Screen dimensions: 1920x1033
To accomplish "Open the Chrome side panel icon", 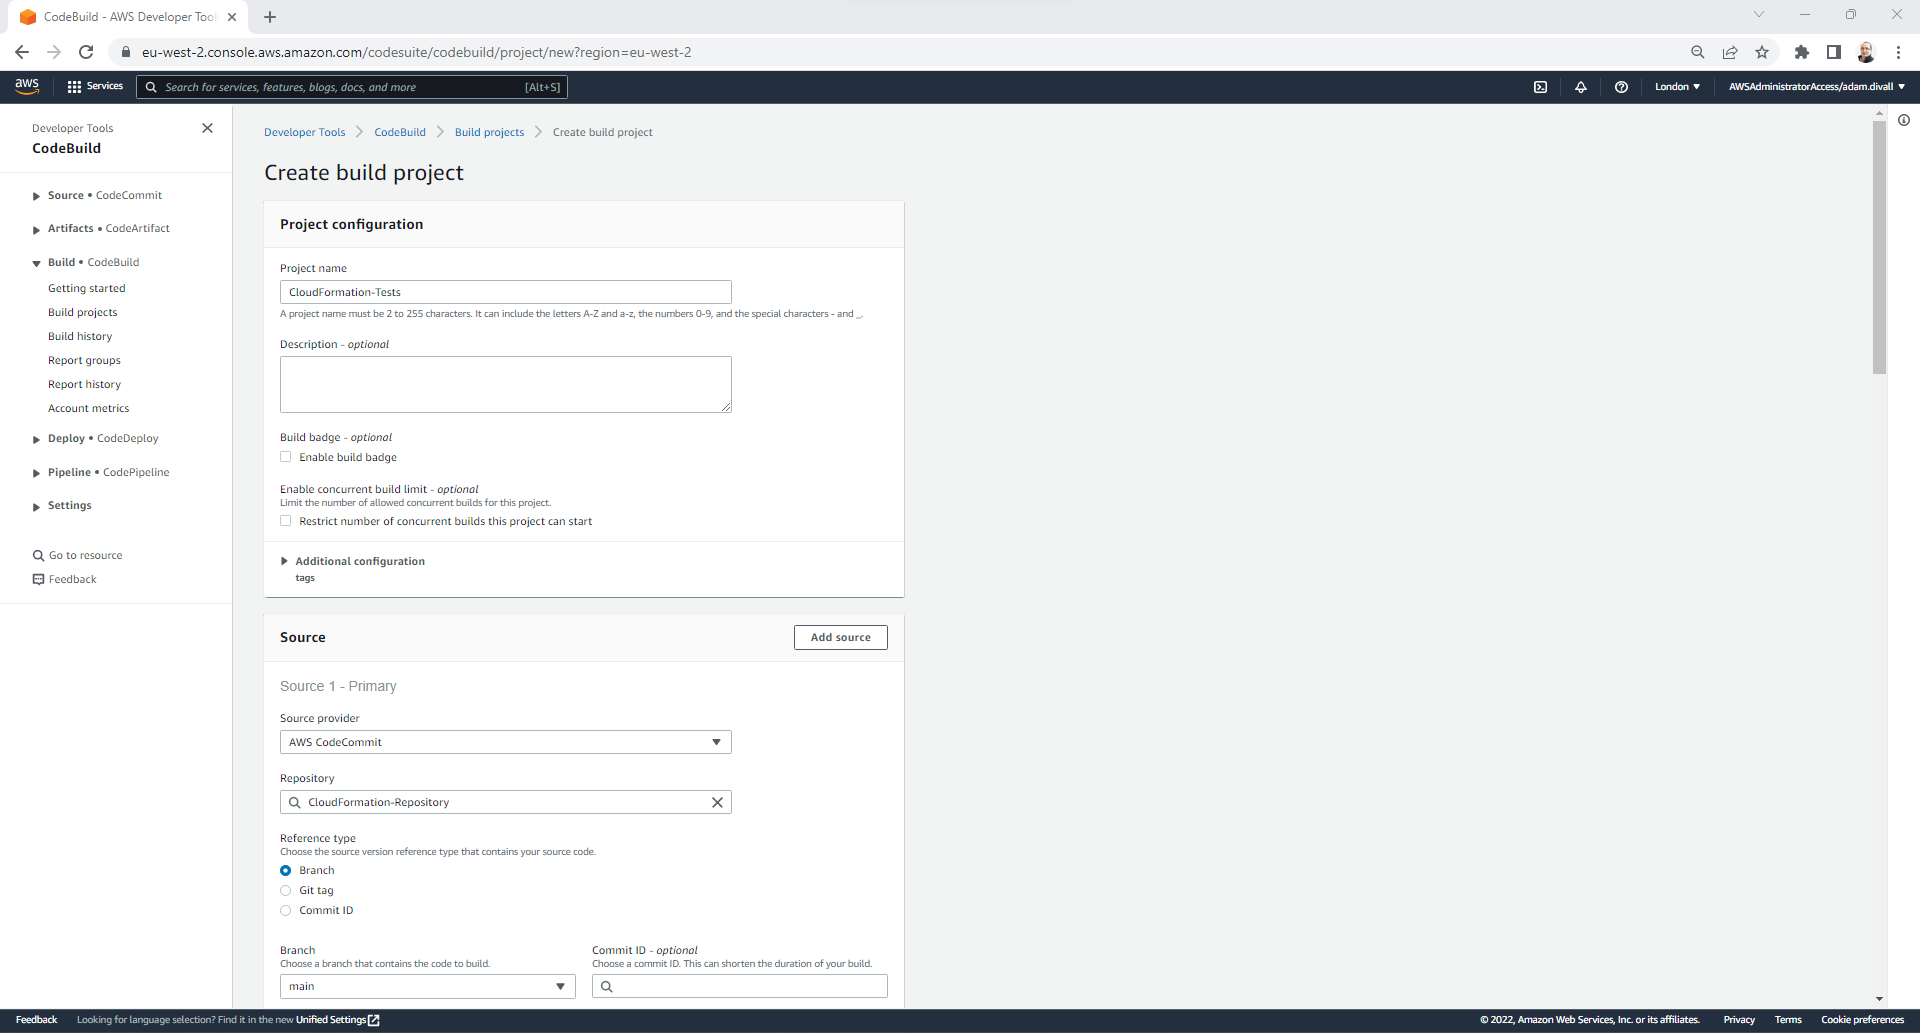I will pos(1834,52).
